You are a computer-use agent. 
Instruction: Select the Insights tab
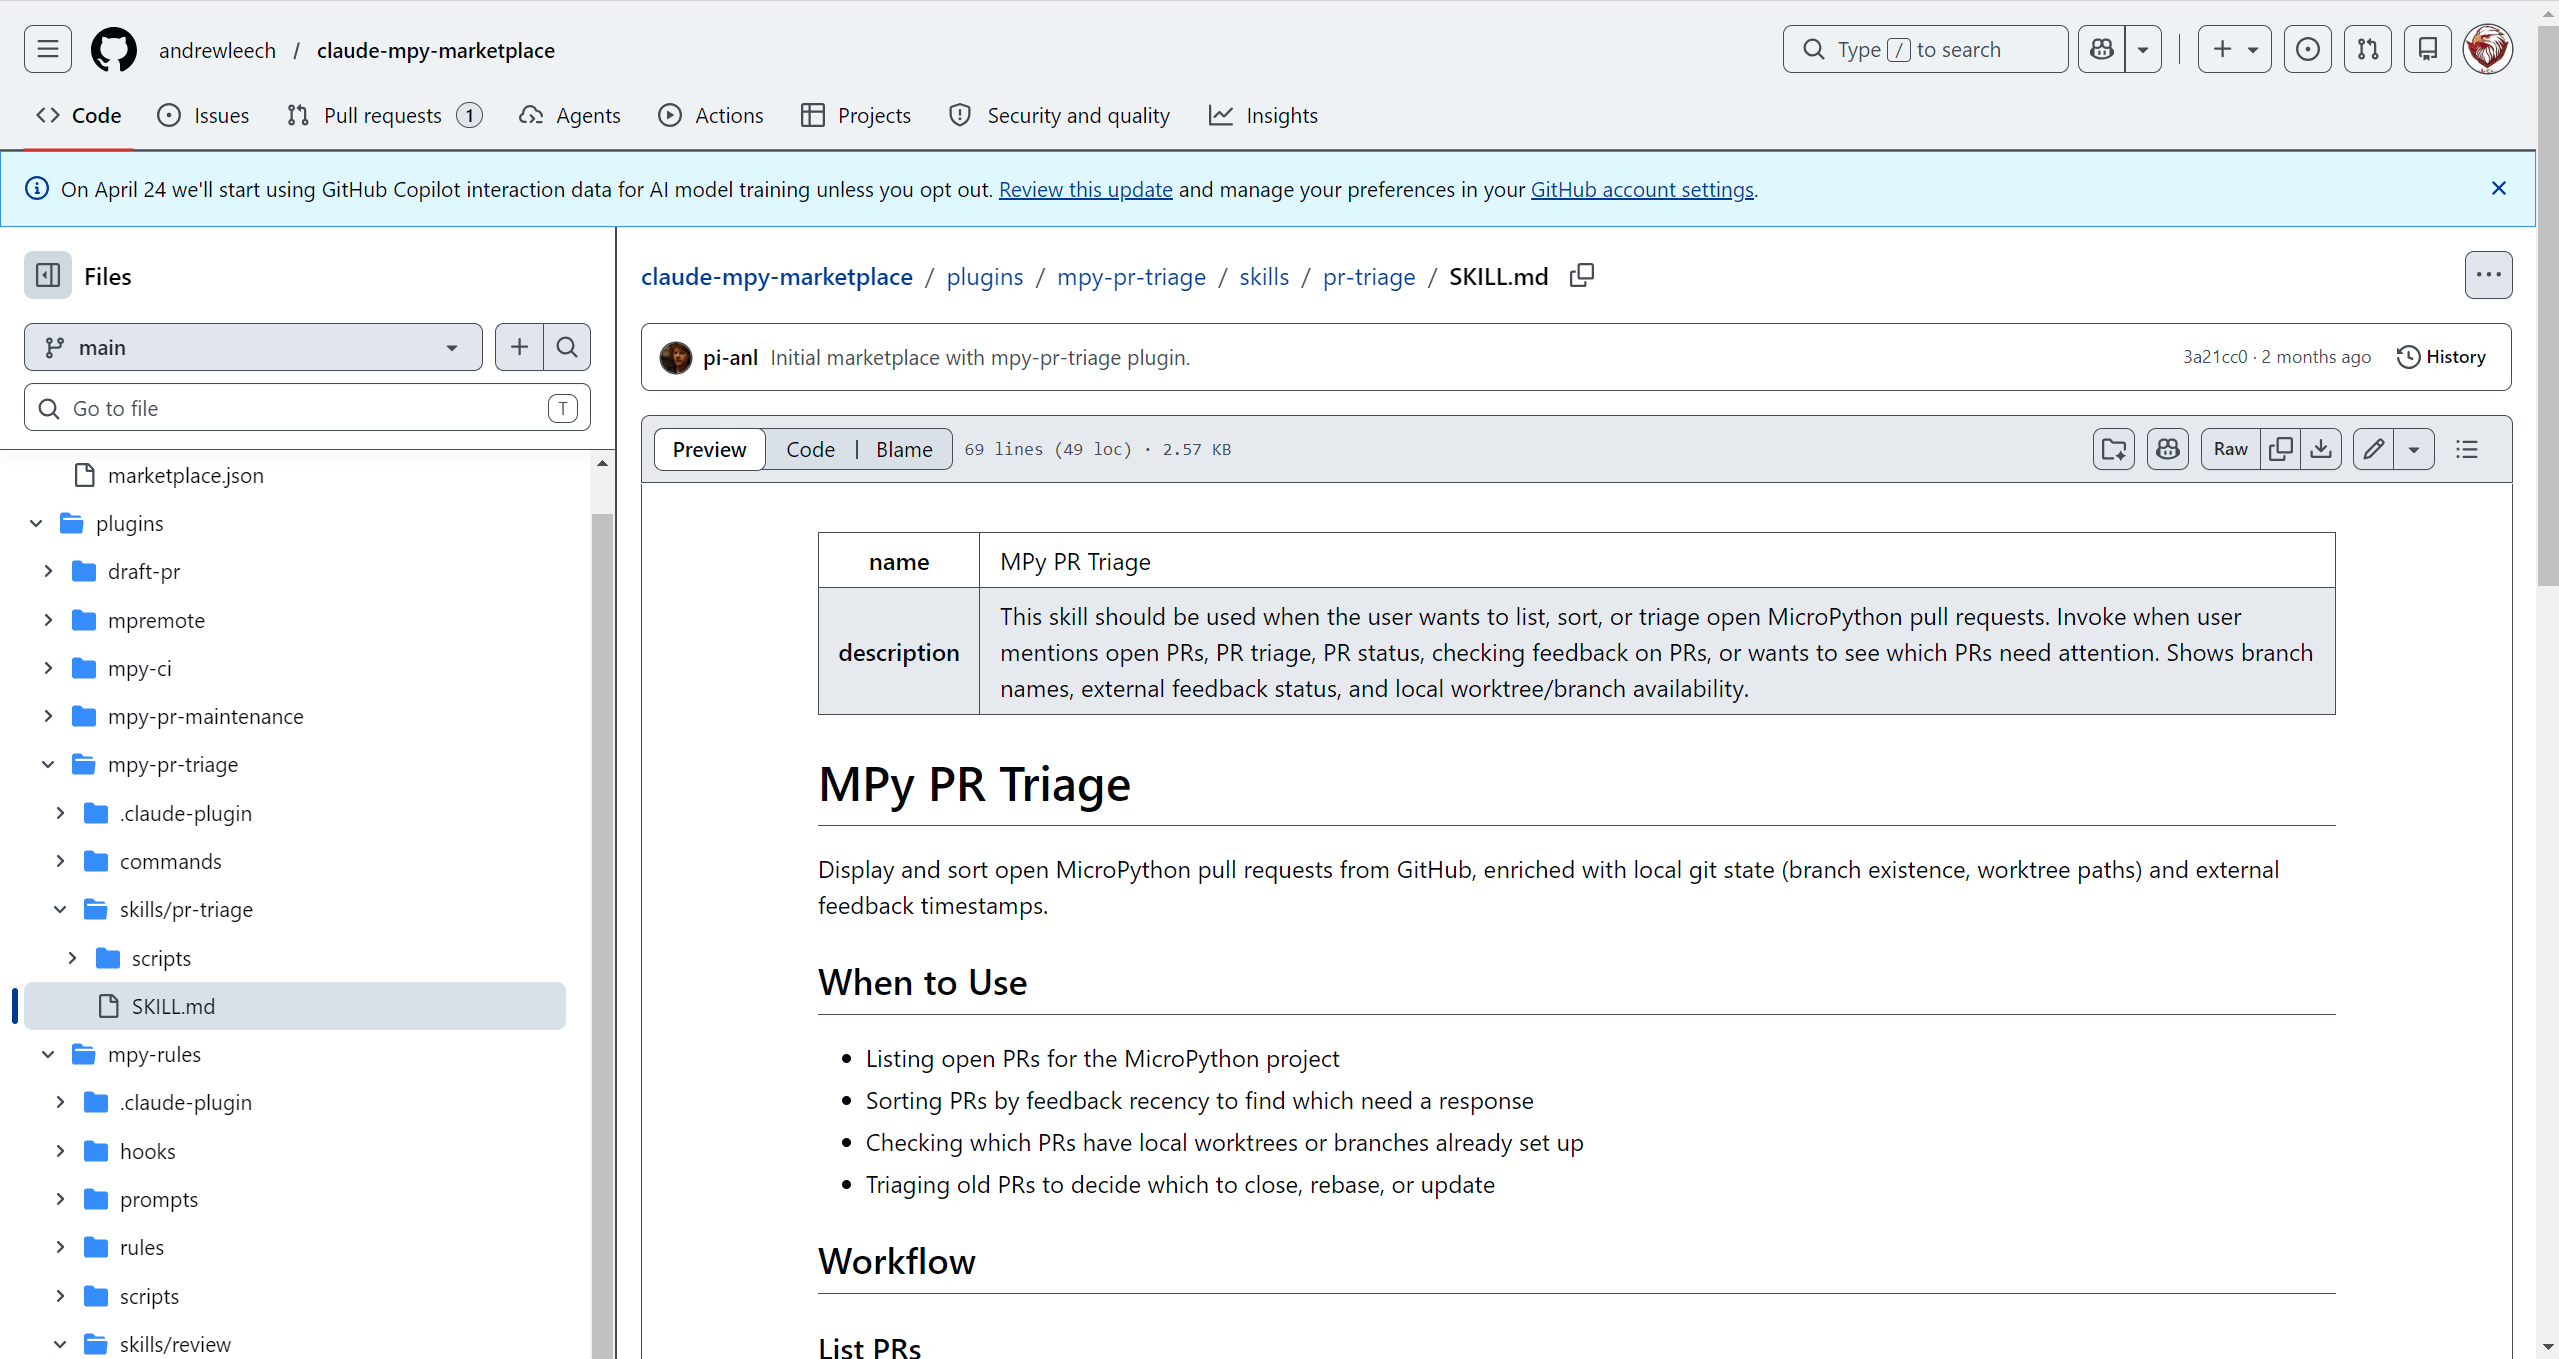coord(1264,115)
